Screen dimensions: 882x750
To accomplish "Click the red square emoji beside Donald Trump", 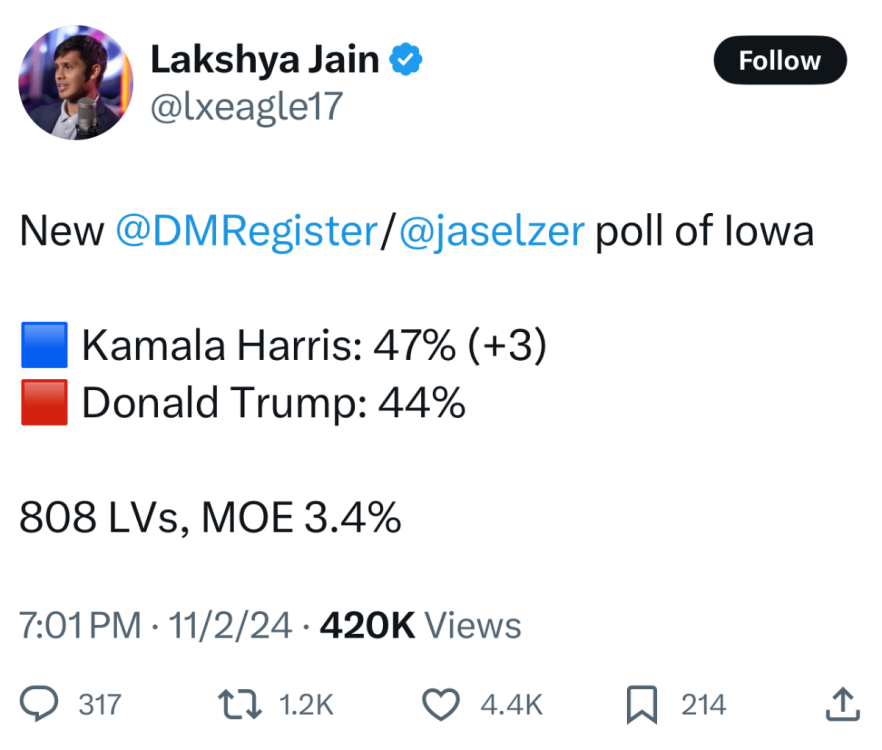I will point(44,402).
